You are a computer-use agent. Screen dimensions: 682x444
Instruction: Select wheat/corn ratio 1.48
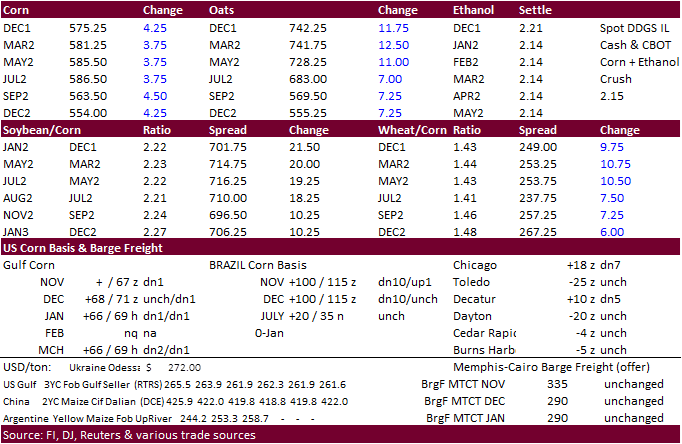click(465, 232)
